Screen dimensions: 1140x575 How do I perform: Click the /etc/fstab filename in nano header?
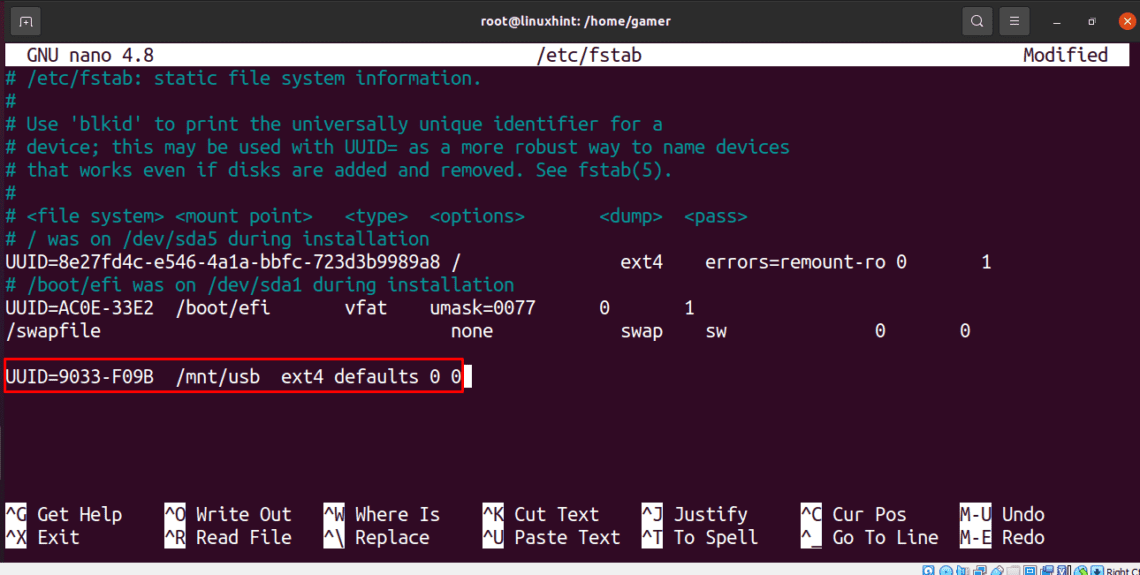coord(589,55)
